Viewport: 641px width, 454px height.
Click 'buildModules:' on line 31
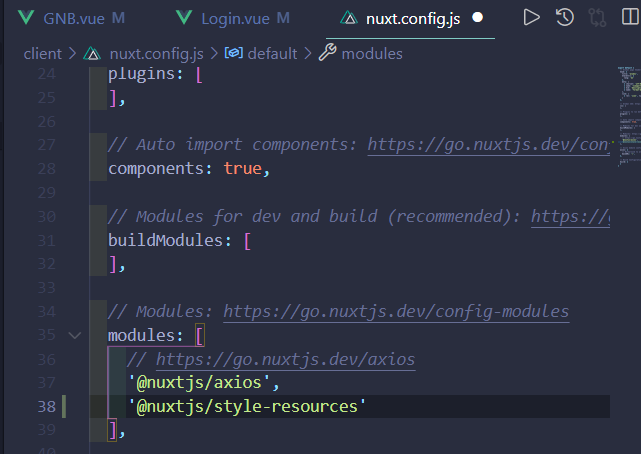[170, 240]
